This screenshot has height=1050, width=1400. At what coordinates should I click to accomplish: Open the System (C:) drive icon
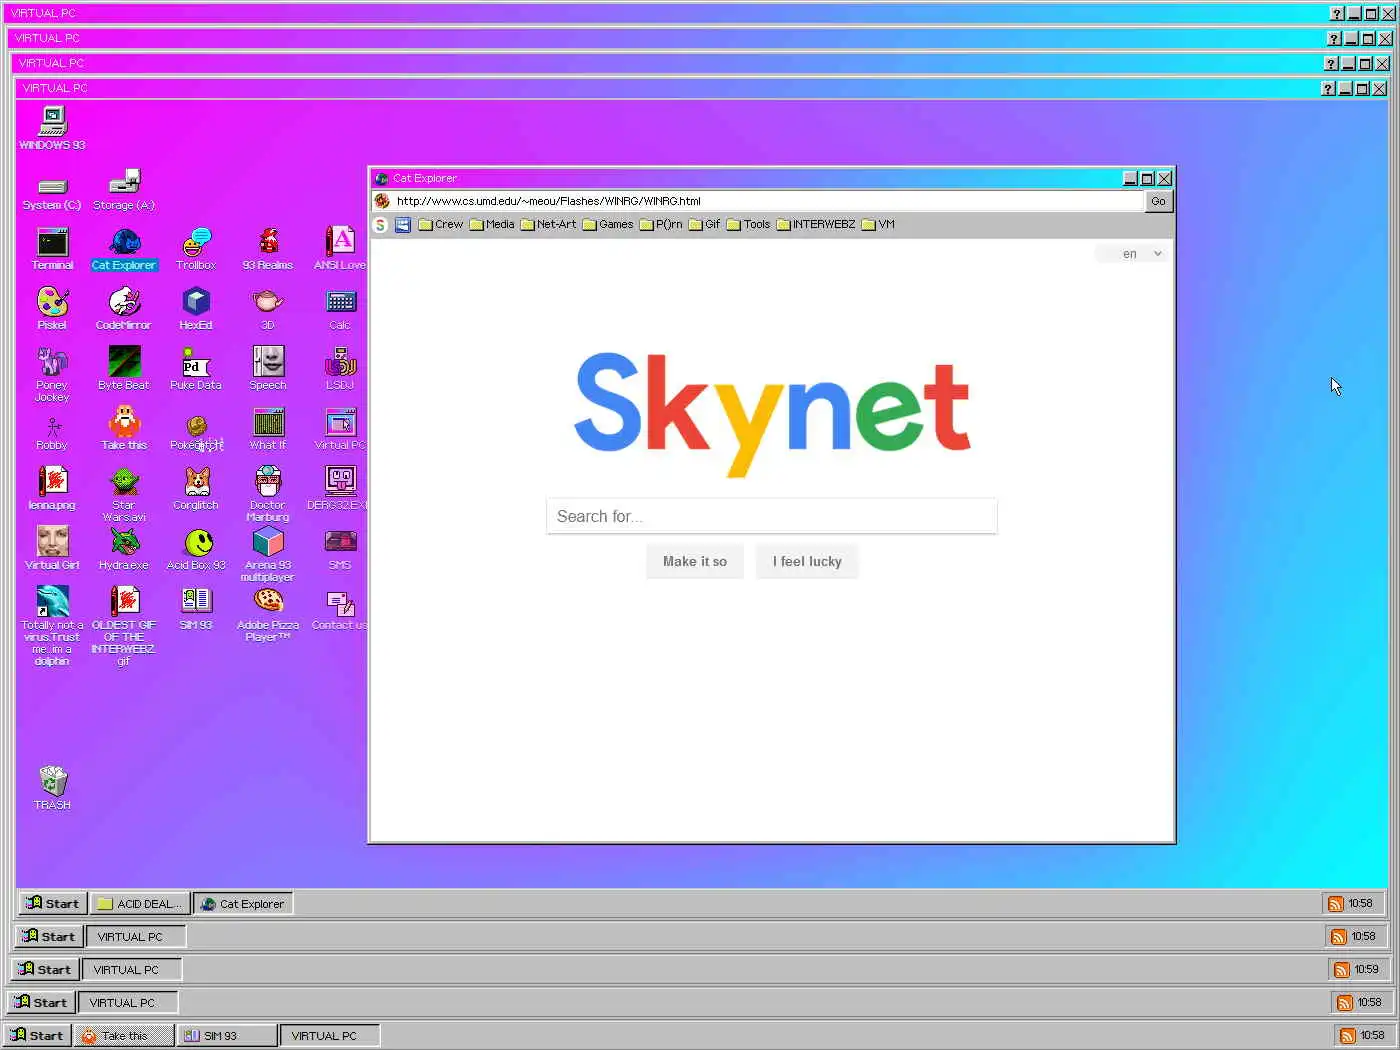click(52, 191)
